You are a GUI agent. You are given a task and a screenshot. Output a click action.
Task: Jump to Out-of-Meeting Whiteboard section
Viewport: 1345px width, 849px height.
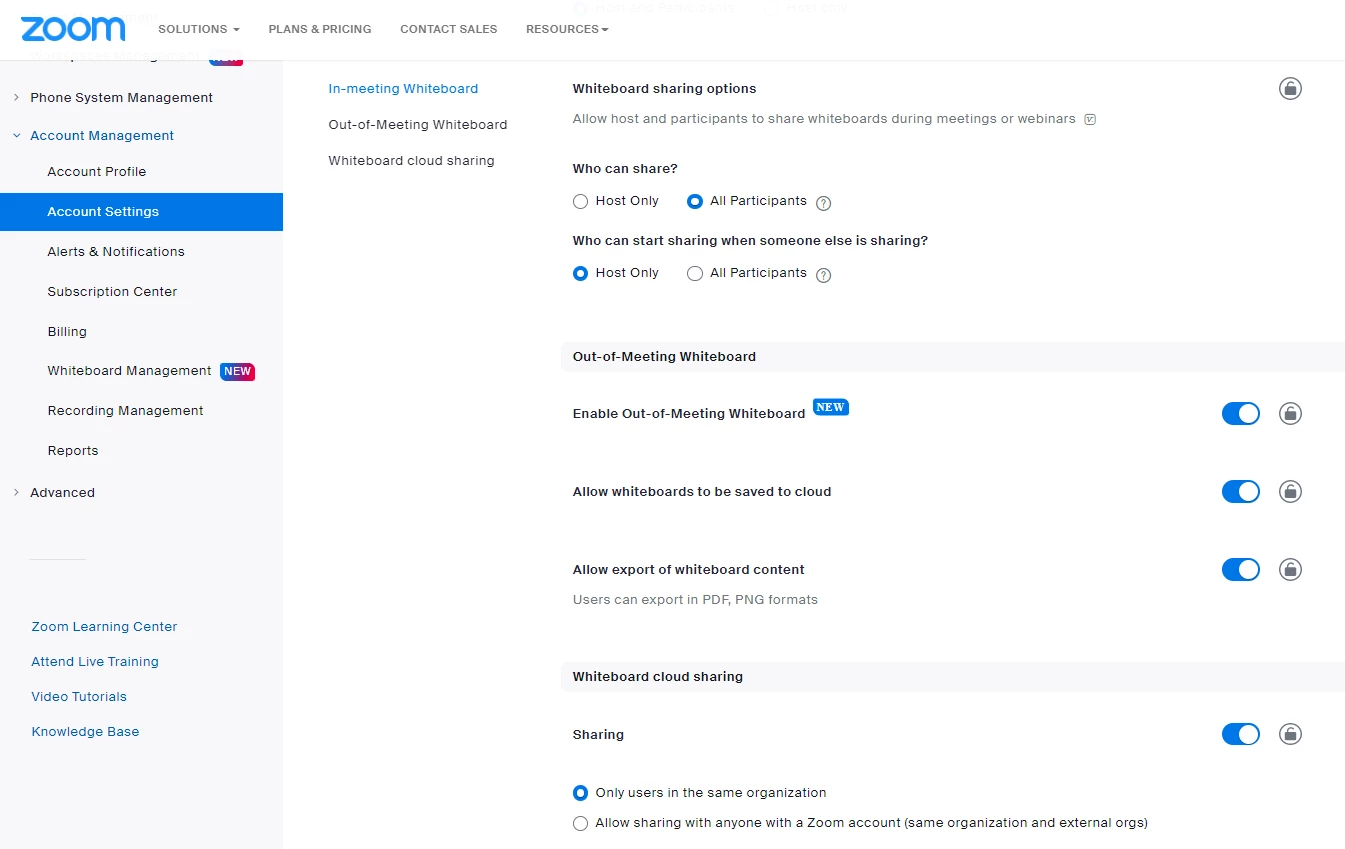coord(418,125)
